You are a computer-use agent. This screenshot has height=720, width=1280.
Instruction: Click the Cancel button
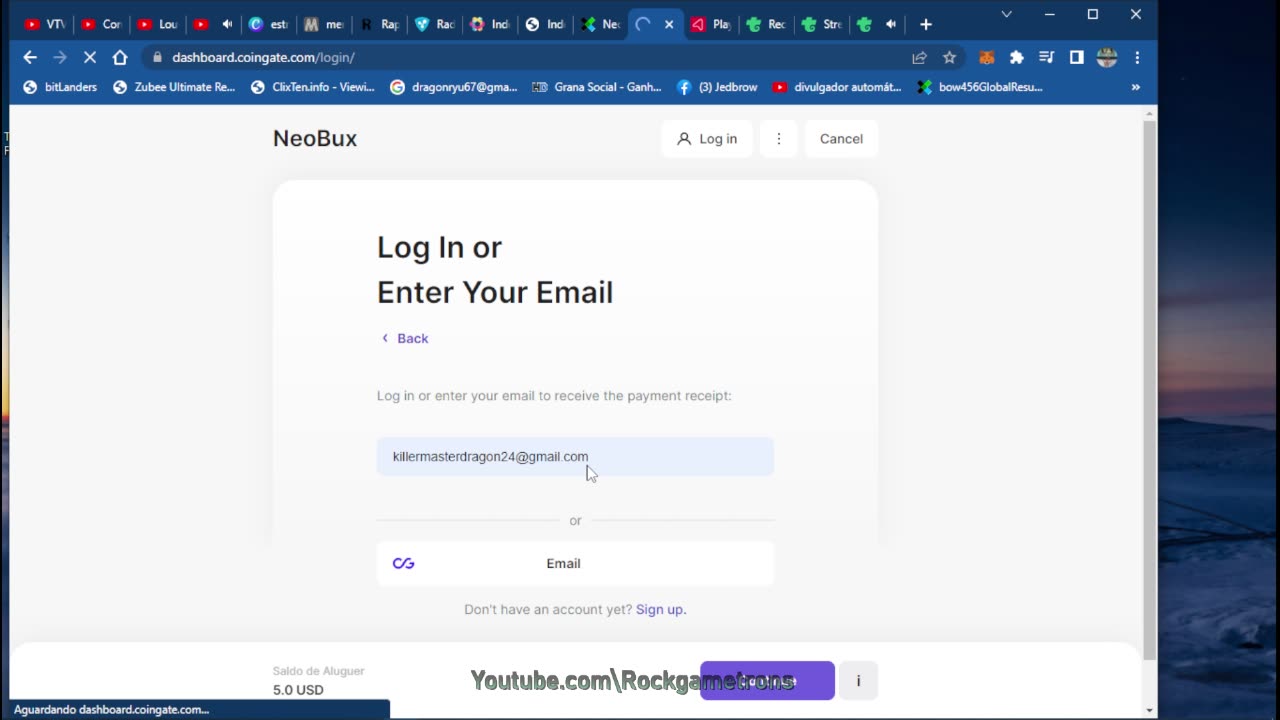coord(841,139)
